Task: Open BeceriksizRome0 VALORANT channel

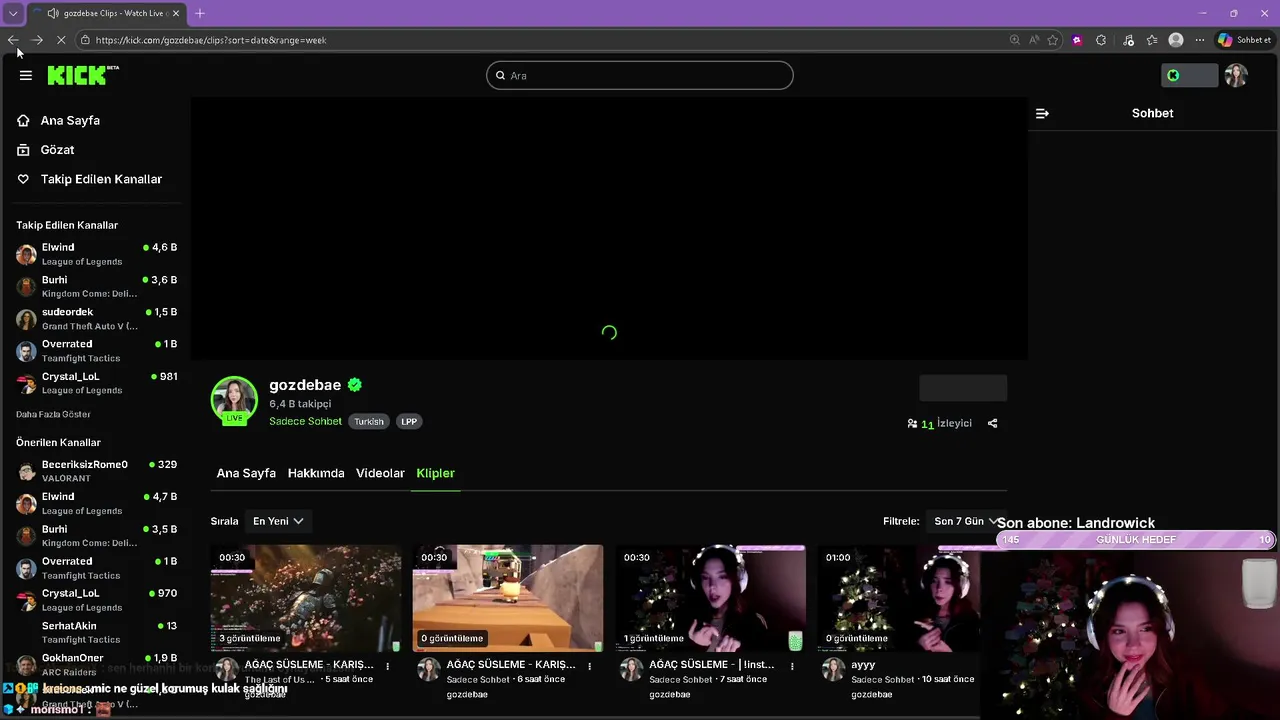Action: pos(97,471)
